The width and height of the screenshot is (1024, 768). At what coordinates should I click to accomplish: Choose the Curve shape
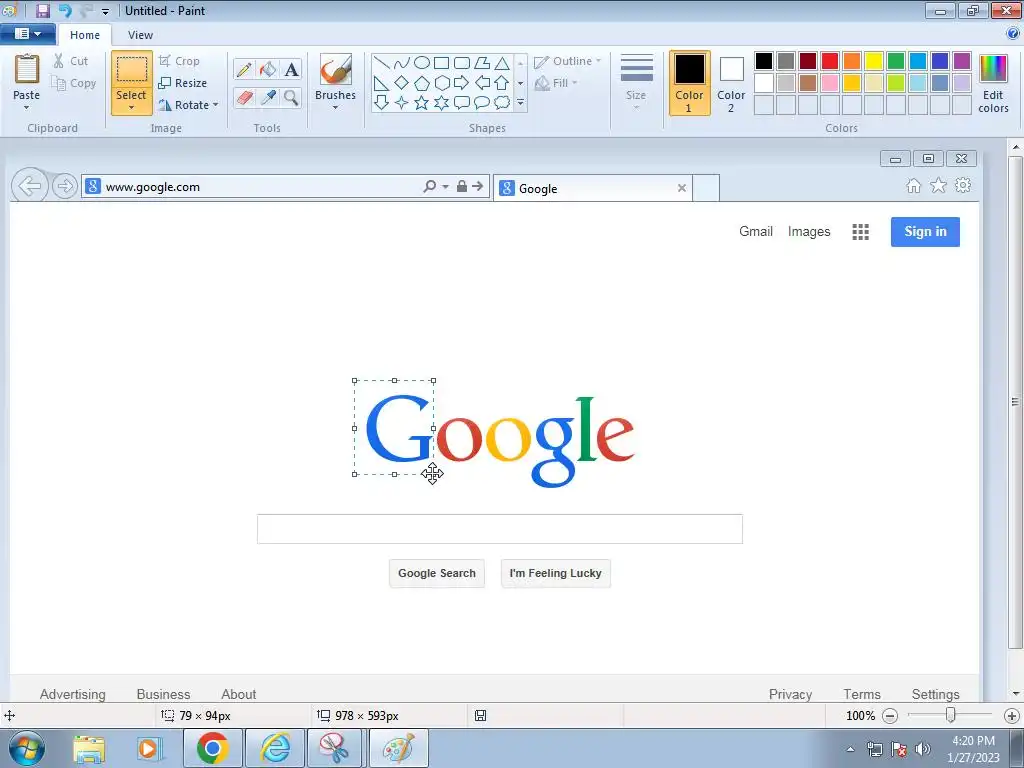tap(402, 63)
